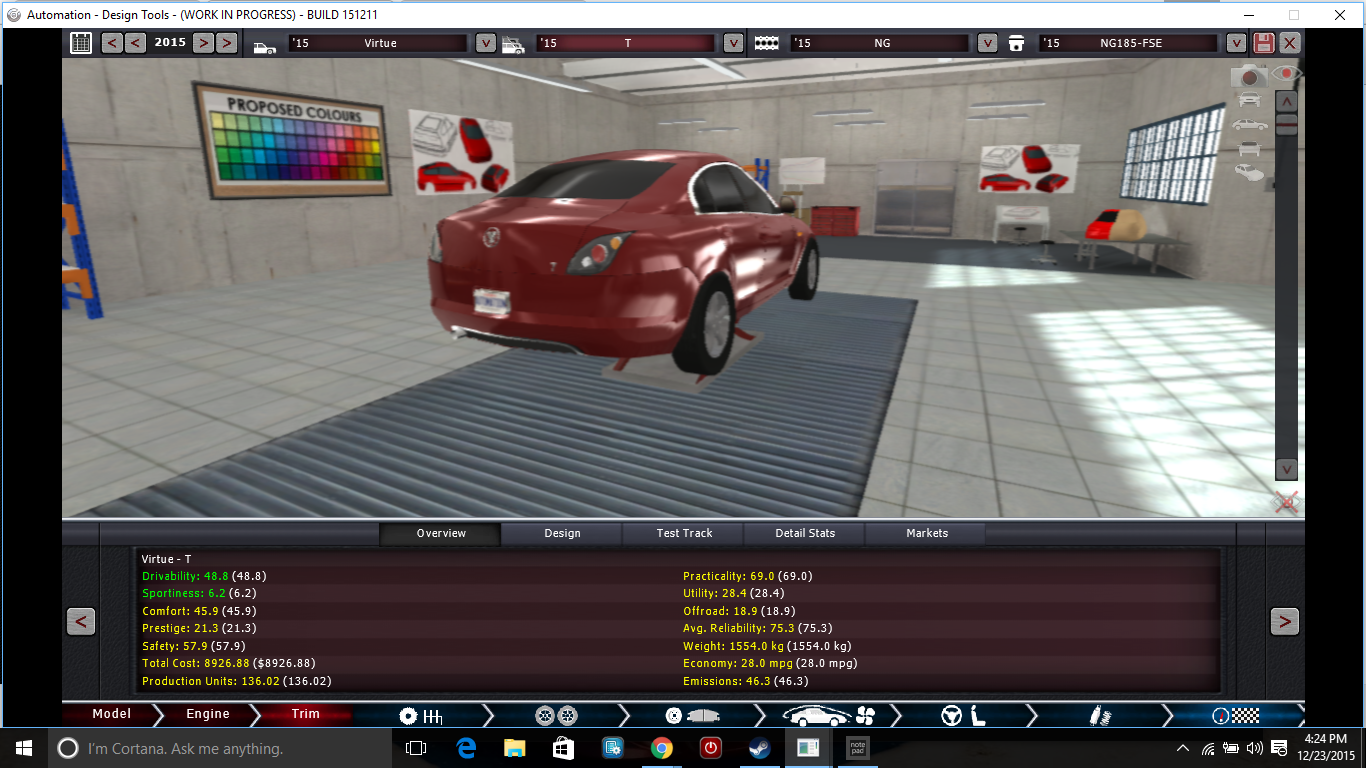Go to the Trim stage
Viewport: 1366px width, 768px height.
tap(305, 714)
